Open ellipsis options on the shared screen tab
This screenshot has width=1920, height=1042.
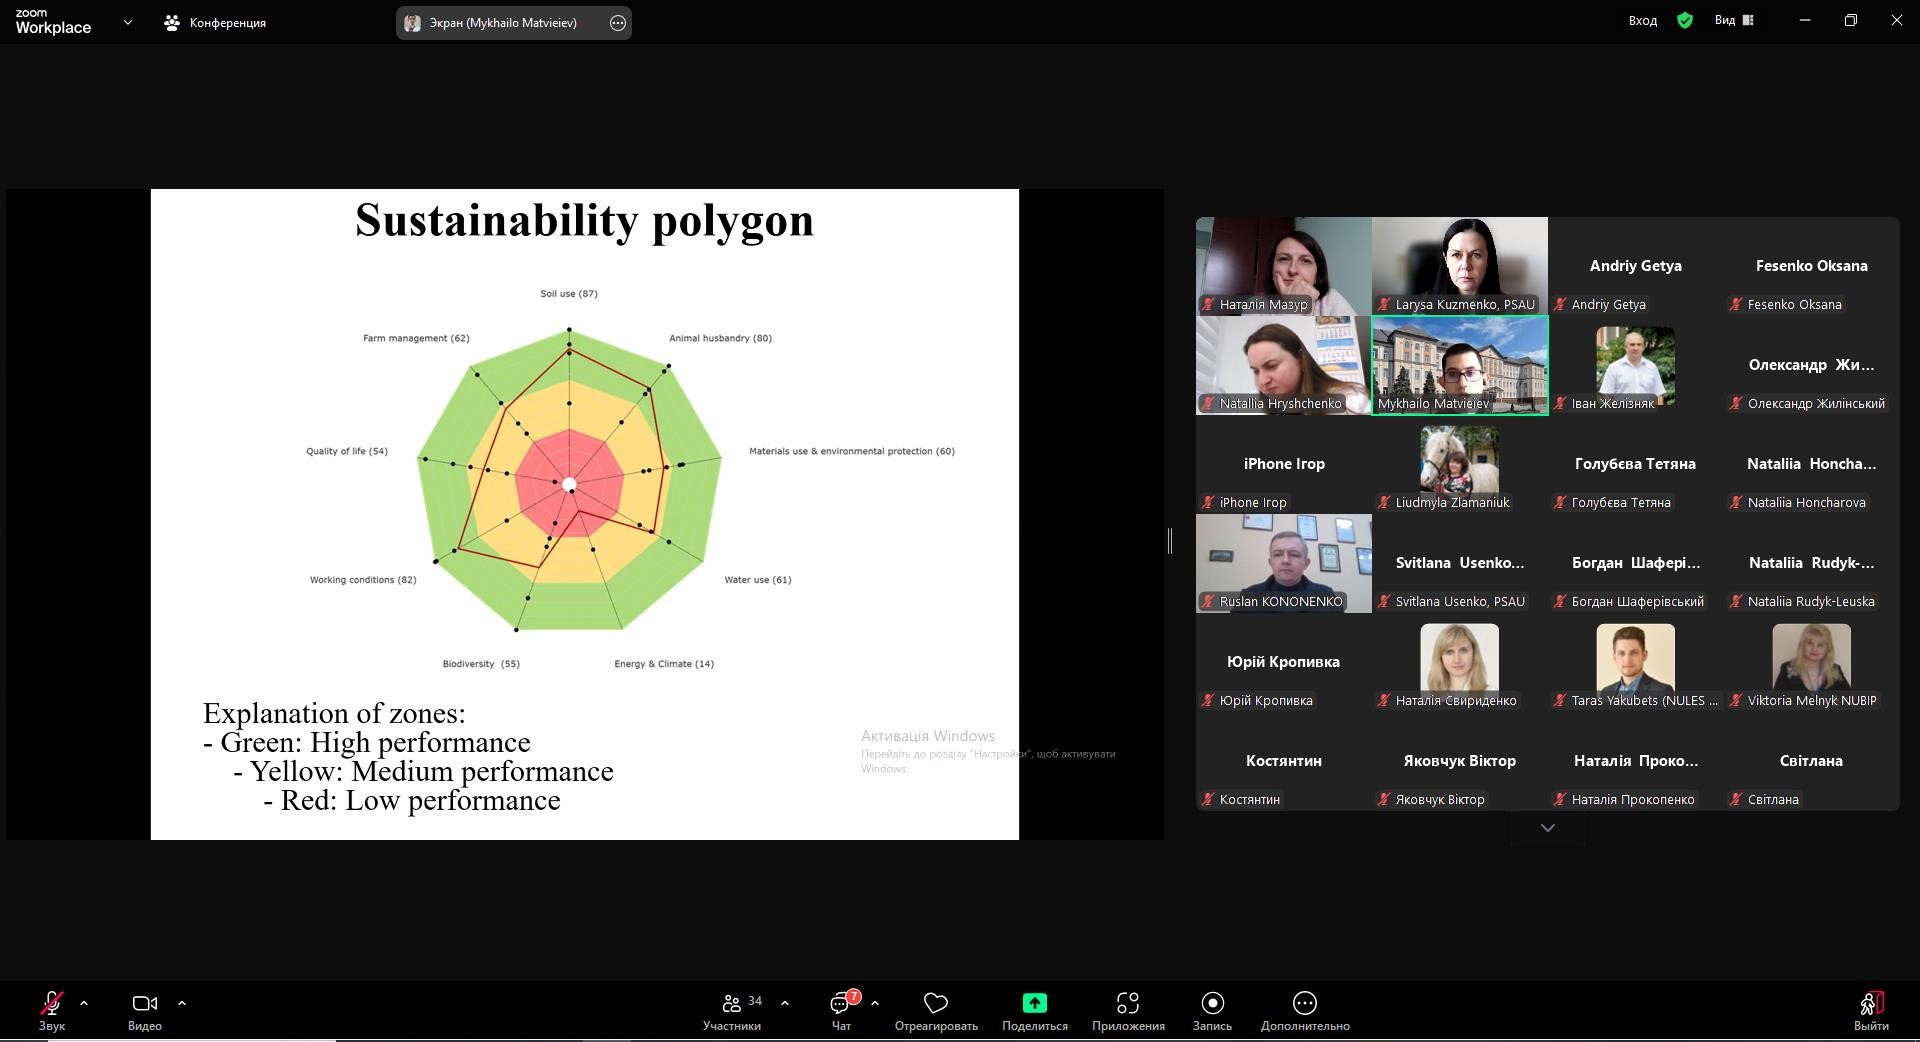coord(618,23)
